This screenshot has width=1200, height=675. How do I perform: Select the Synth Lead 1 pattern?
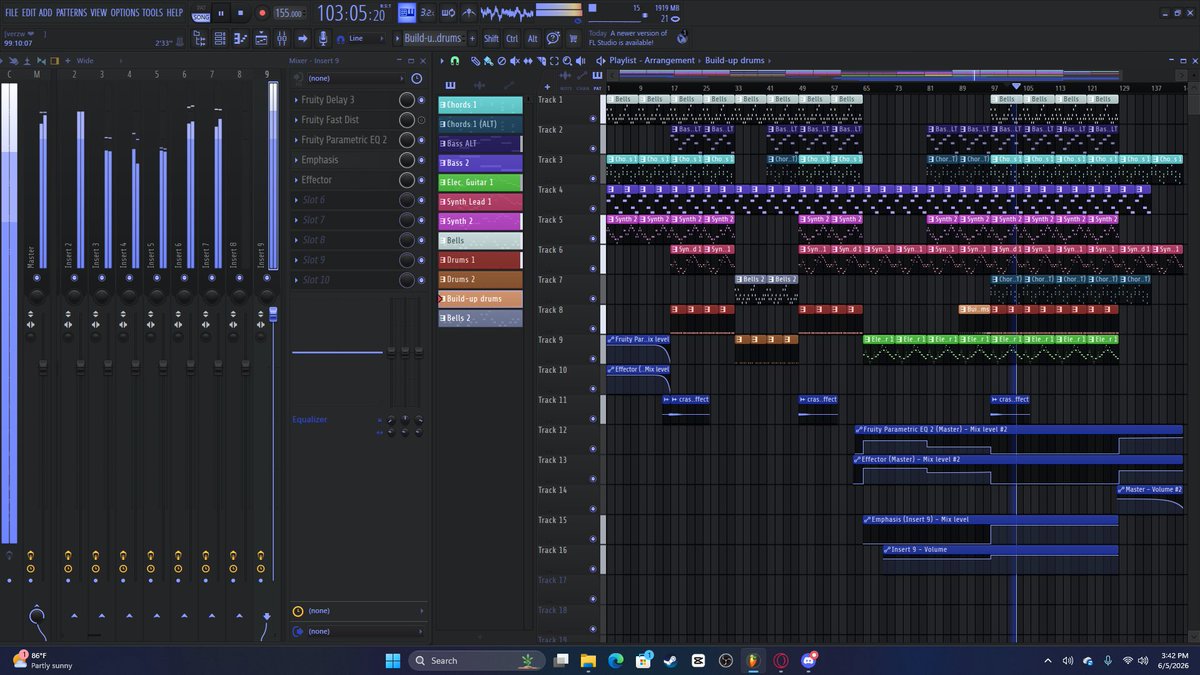480,202
